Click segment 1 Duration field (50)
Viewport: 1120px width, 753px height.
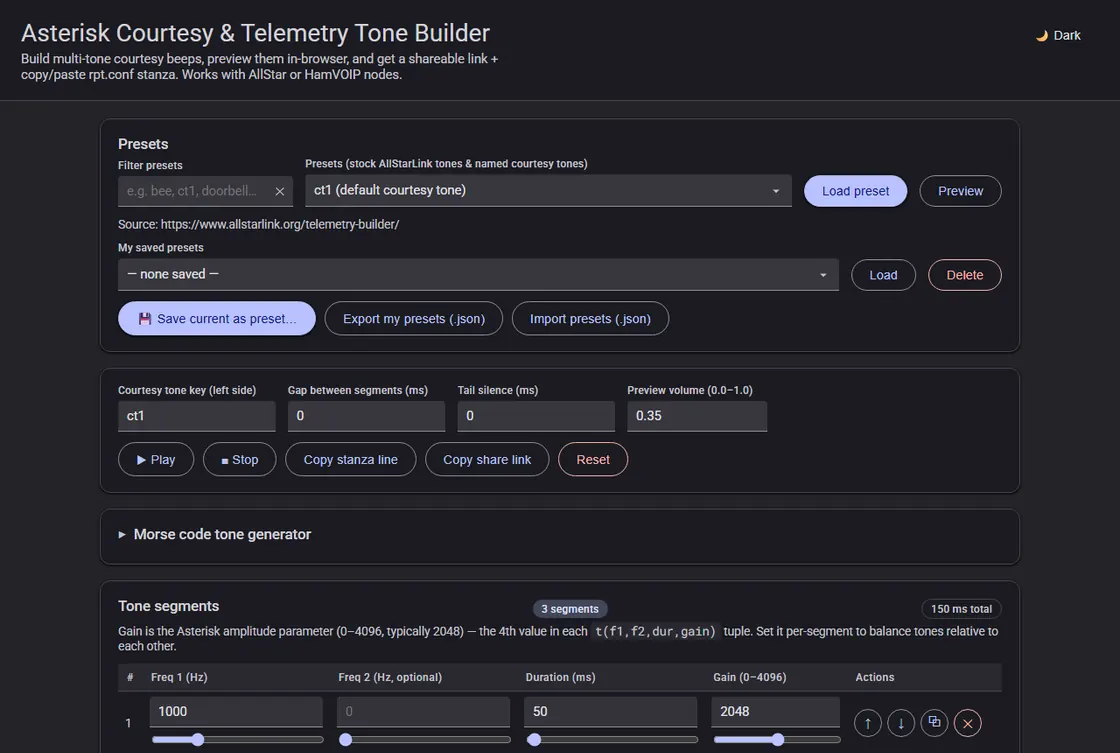click(610, 712)
